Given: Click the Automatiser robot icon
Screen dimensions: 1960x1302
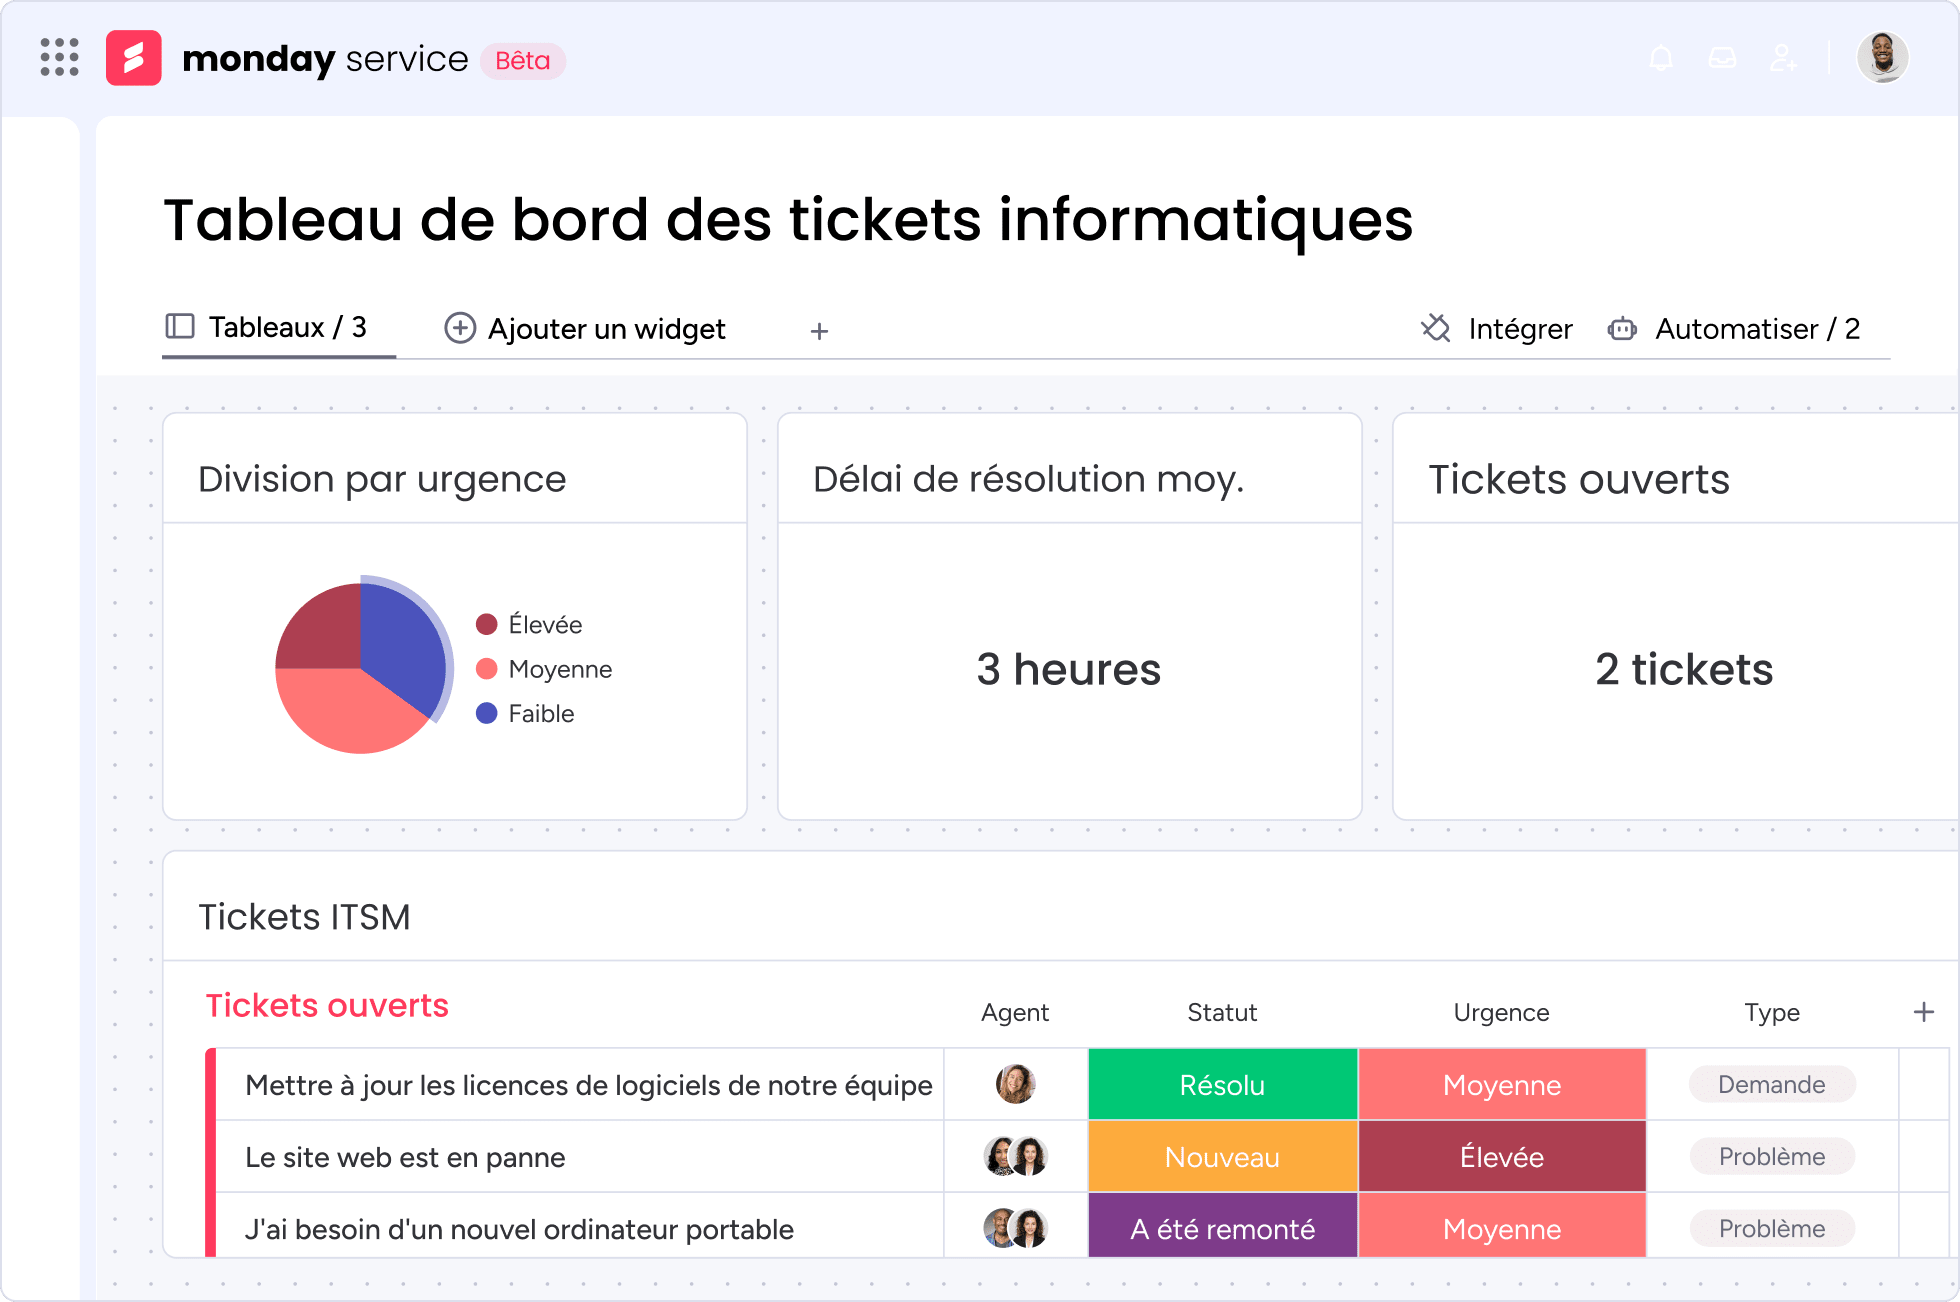Looking at the screenshot, I should tap(1622, 329).
